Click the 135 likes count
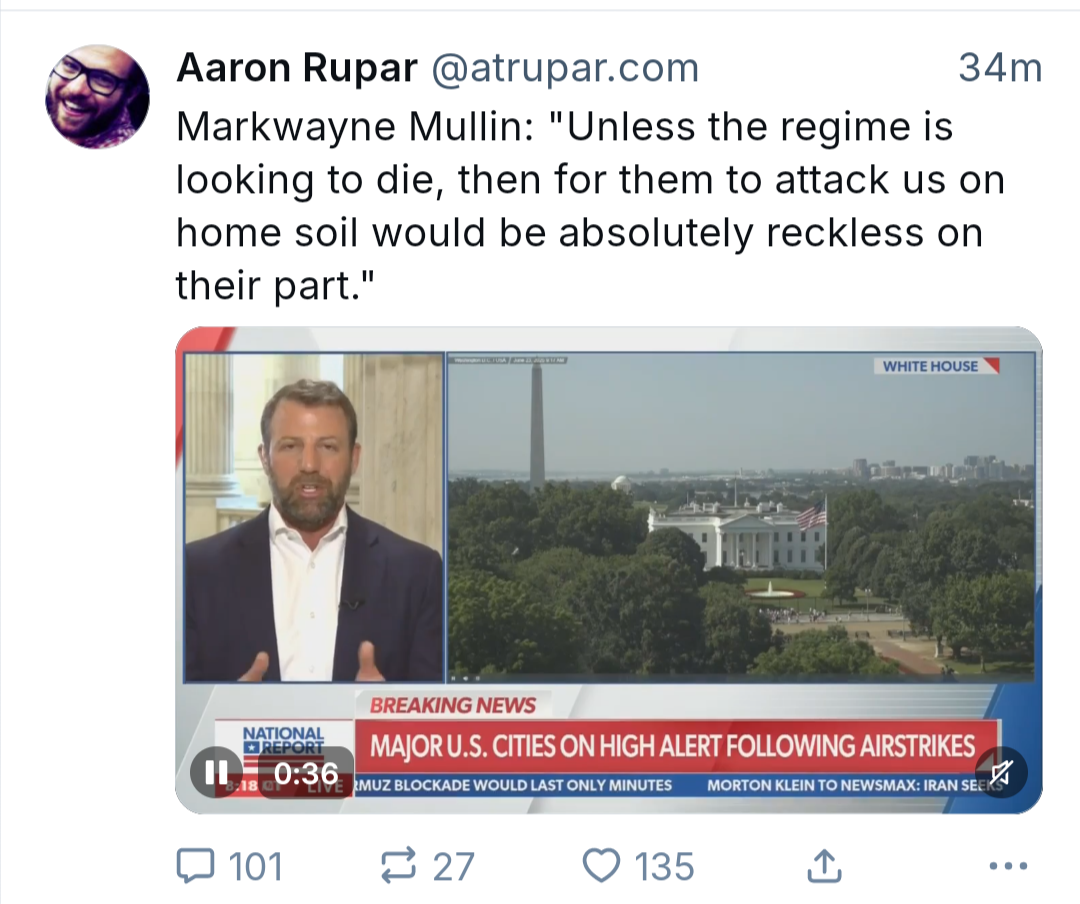Viewport: 1080px width, 904px height. (x=663, y=866)
